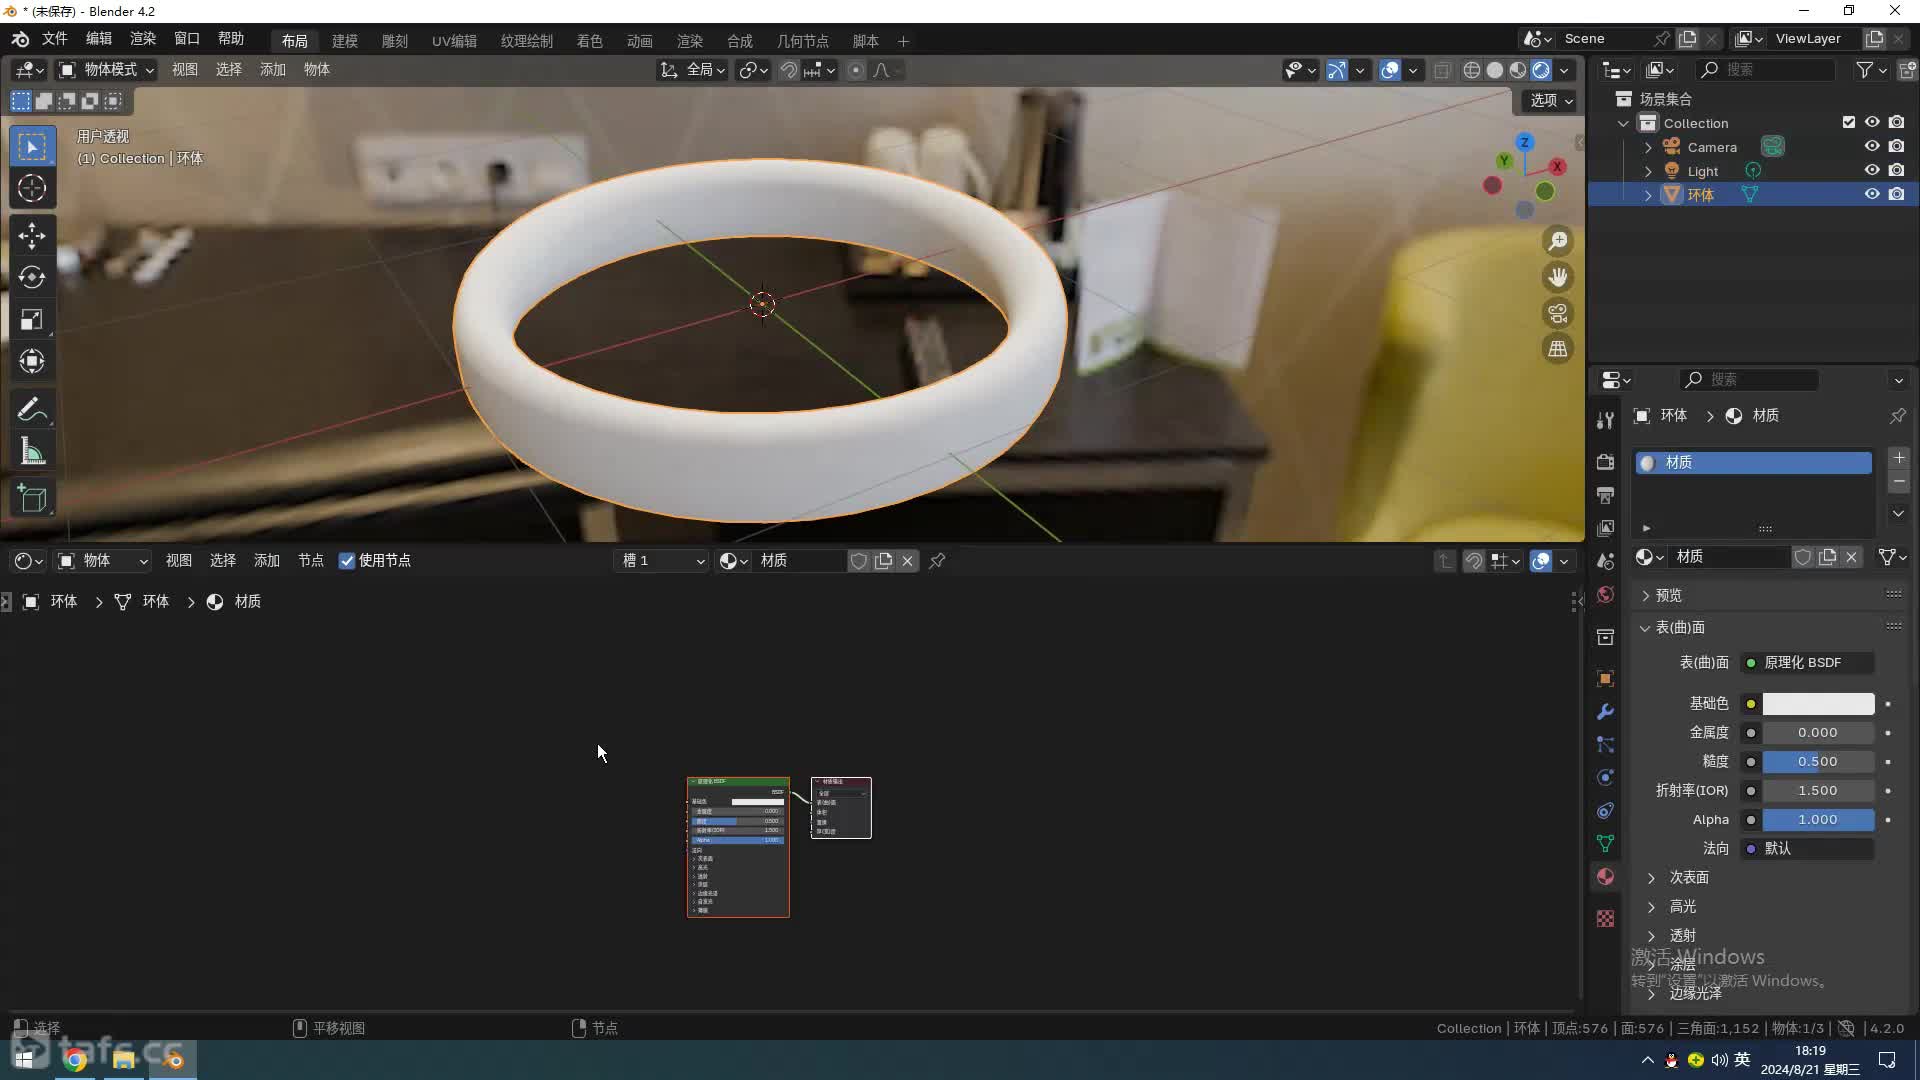The height and width of the screenshot is (1080, 1920).
Task: Open the Global transform orientation dropdown
Action: click(692, 70)
